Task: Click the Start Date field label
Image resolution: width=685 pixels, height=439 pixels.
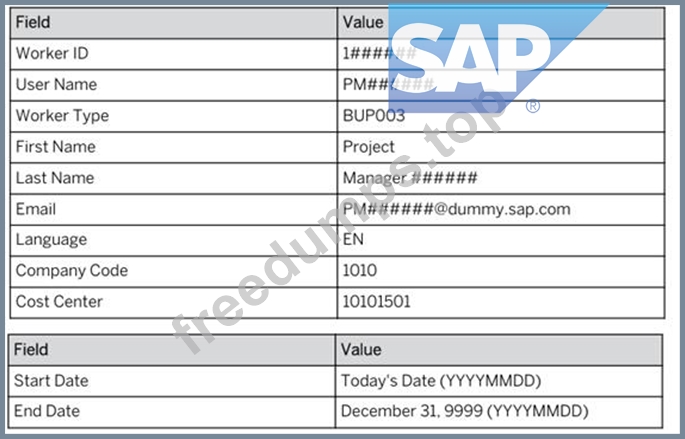Action: 51,381
